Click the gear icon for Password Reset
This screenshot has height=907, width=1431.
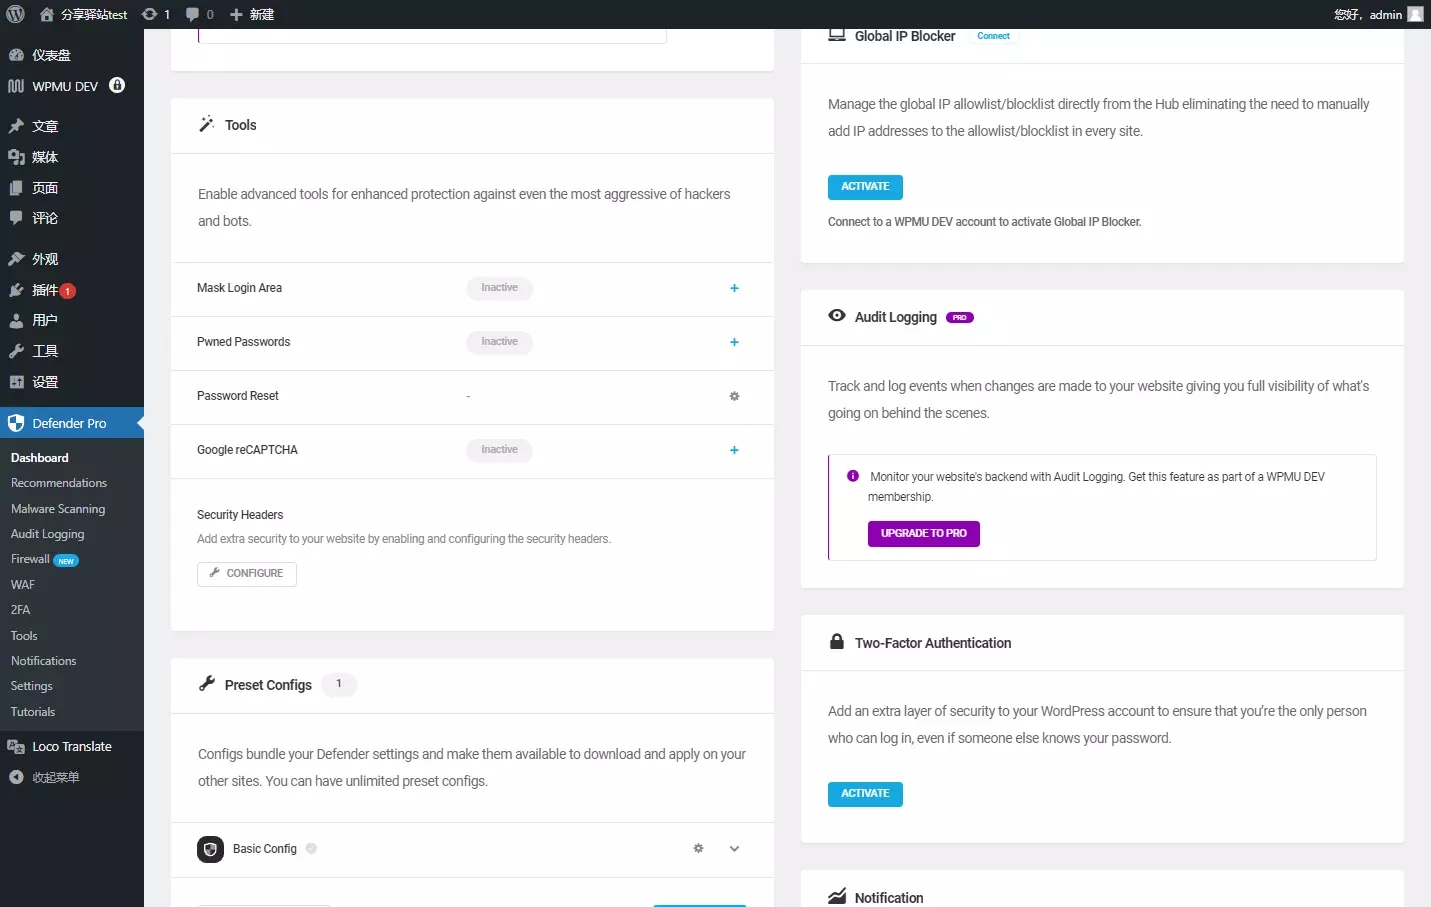[x=734, y=396]
